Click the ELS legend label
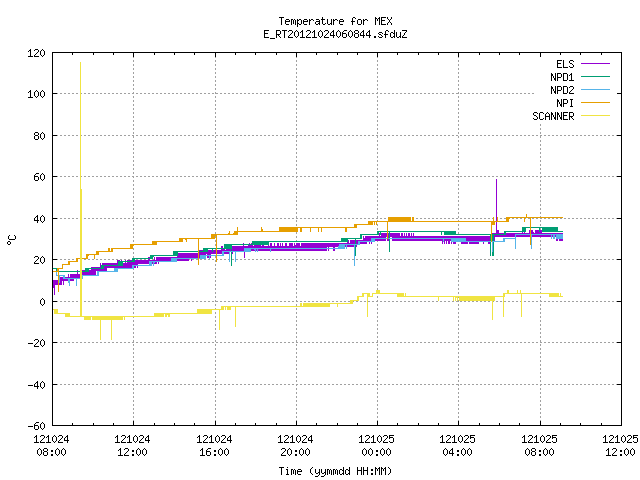This screenshot has height=480, width=640. click(565, 64)
